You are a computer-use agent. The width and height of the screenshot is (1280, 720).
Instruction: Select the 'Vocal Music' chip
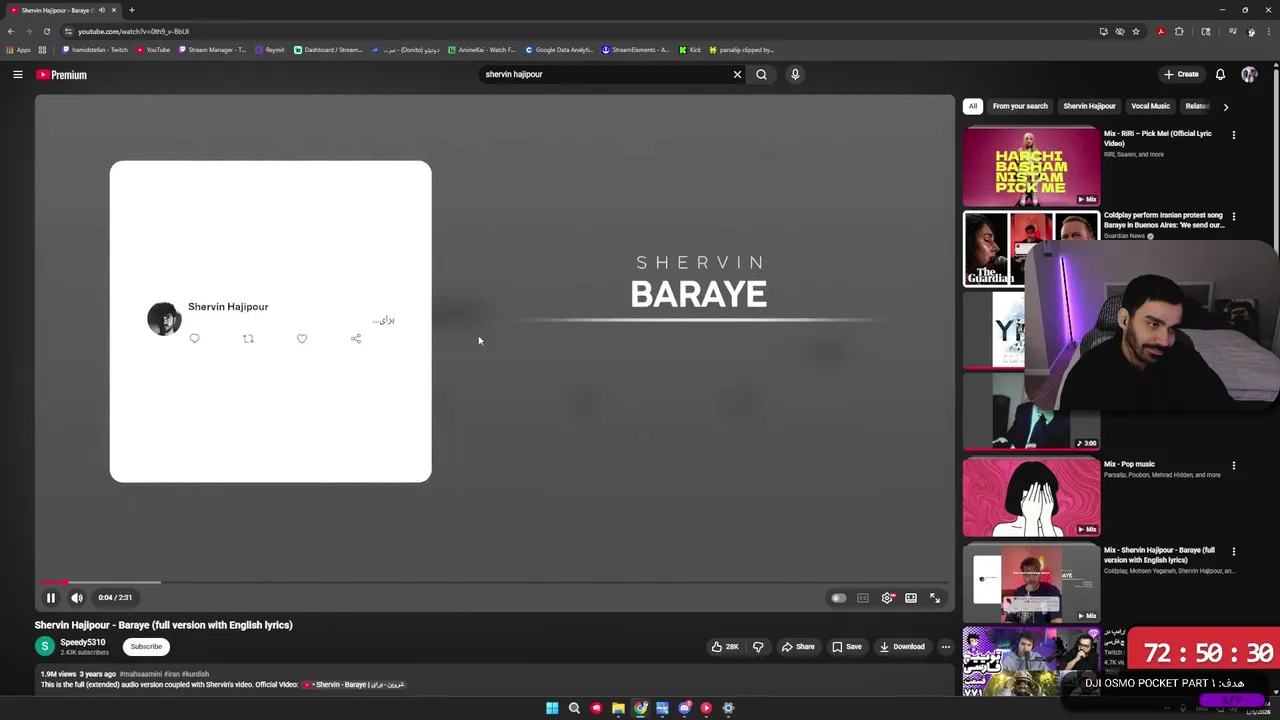tap(1150, 106)
